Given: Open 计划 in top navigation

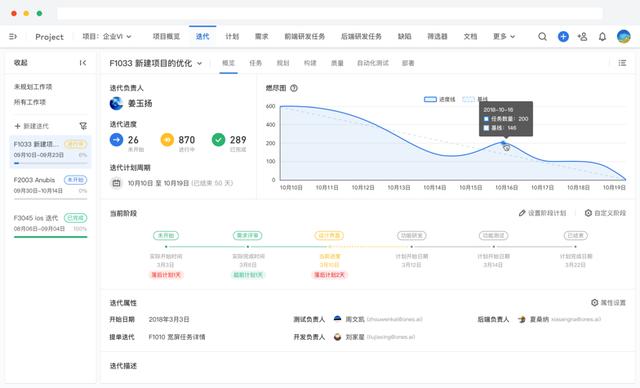Looking at the screenshot, I should tap(232, 37).
